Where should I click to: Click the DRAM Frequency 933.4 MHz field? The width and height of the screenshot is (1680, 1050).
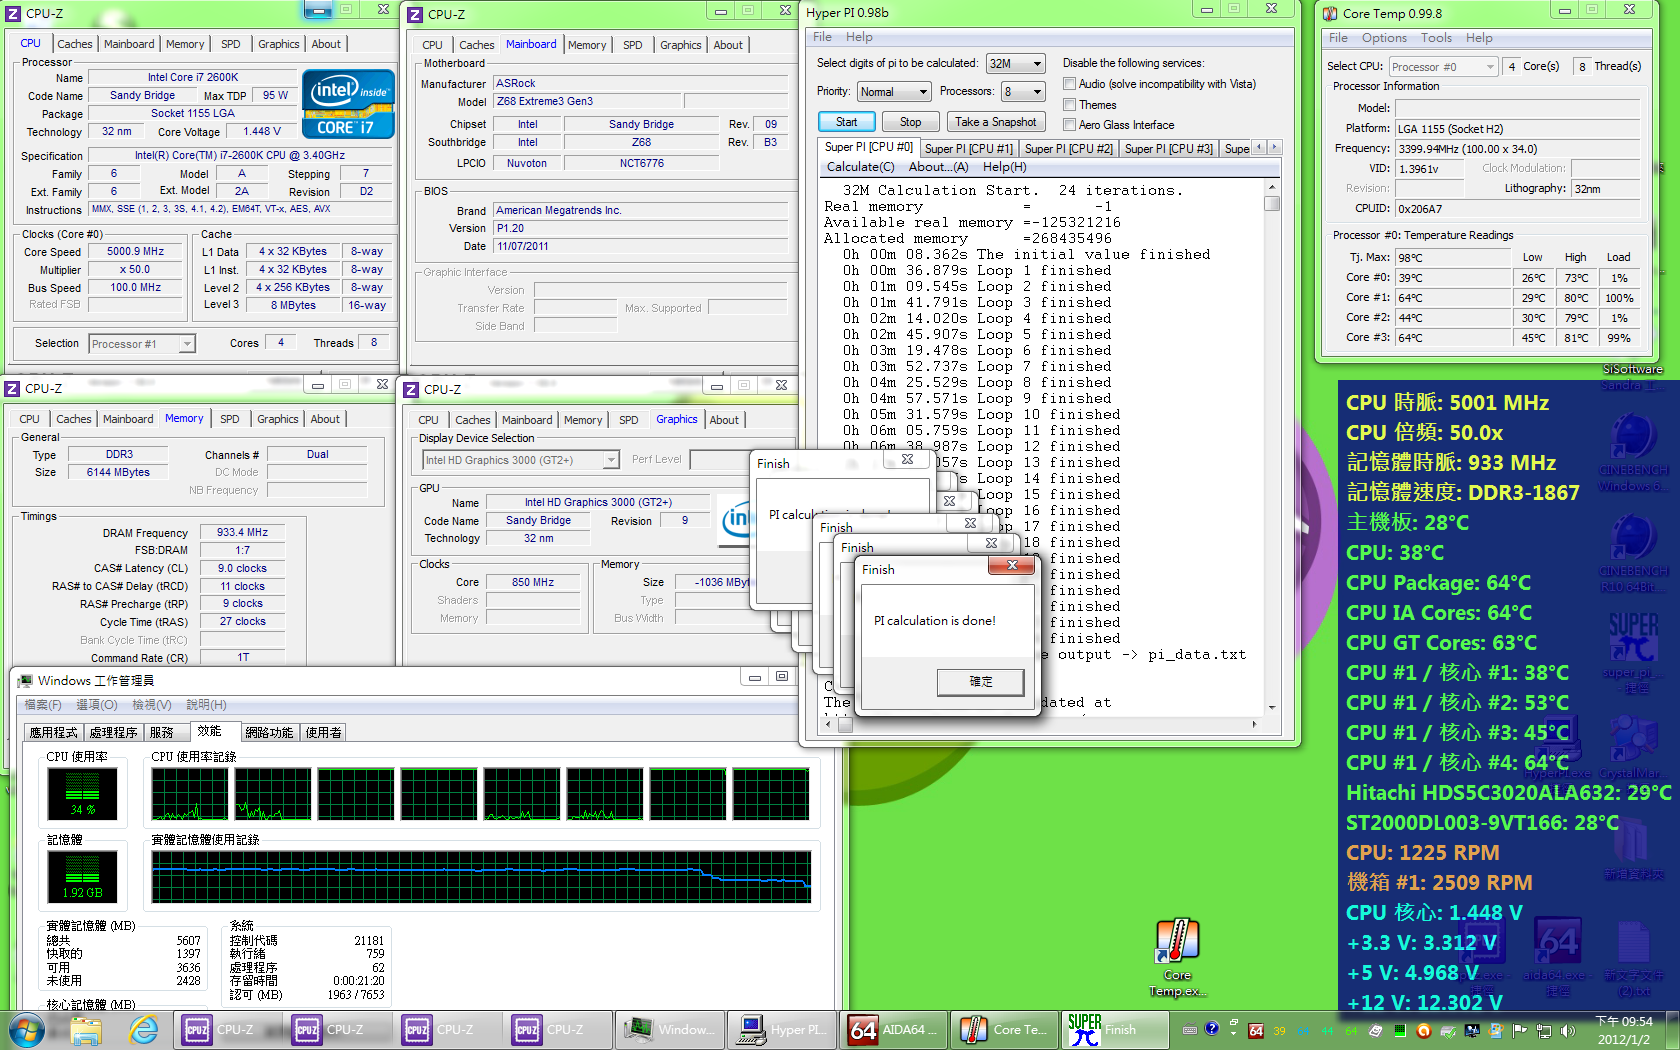click(243, 533)
